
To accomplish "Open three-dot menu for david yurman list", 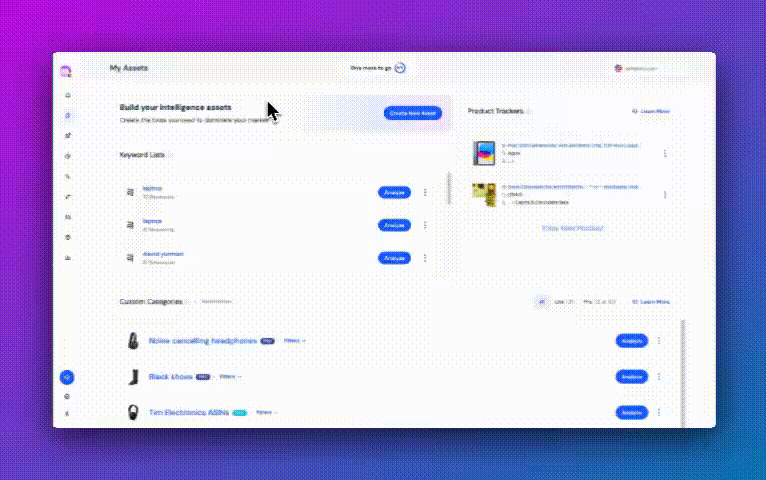I will point(425,258).
